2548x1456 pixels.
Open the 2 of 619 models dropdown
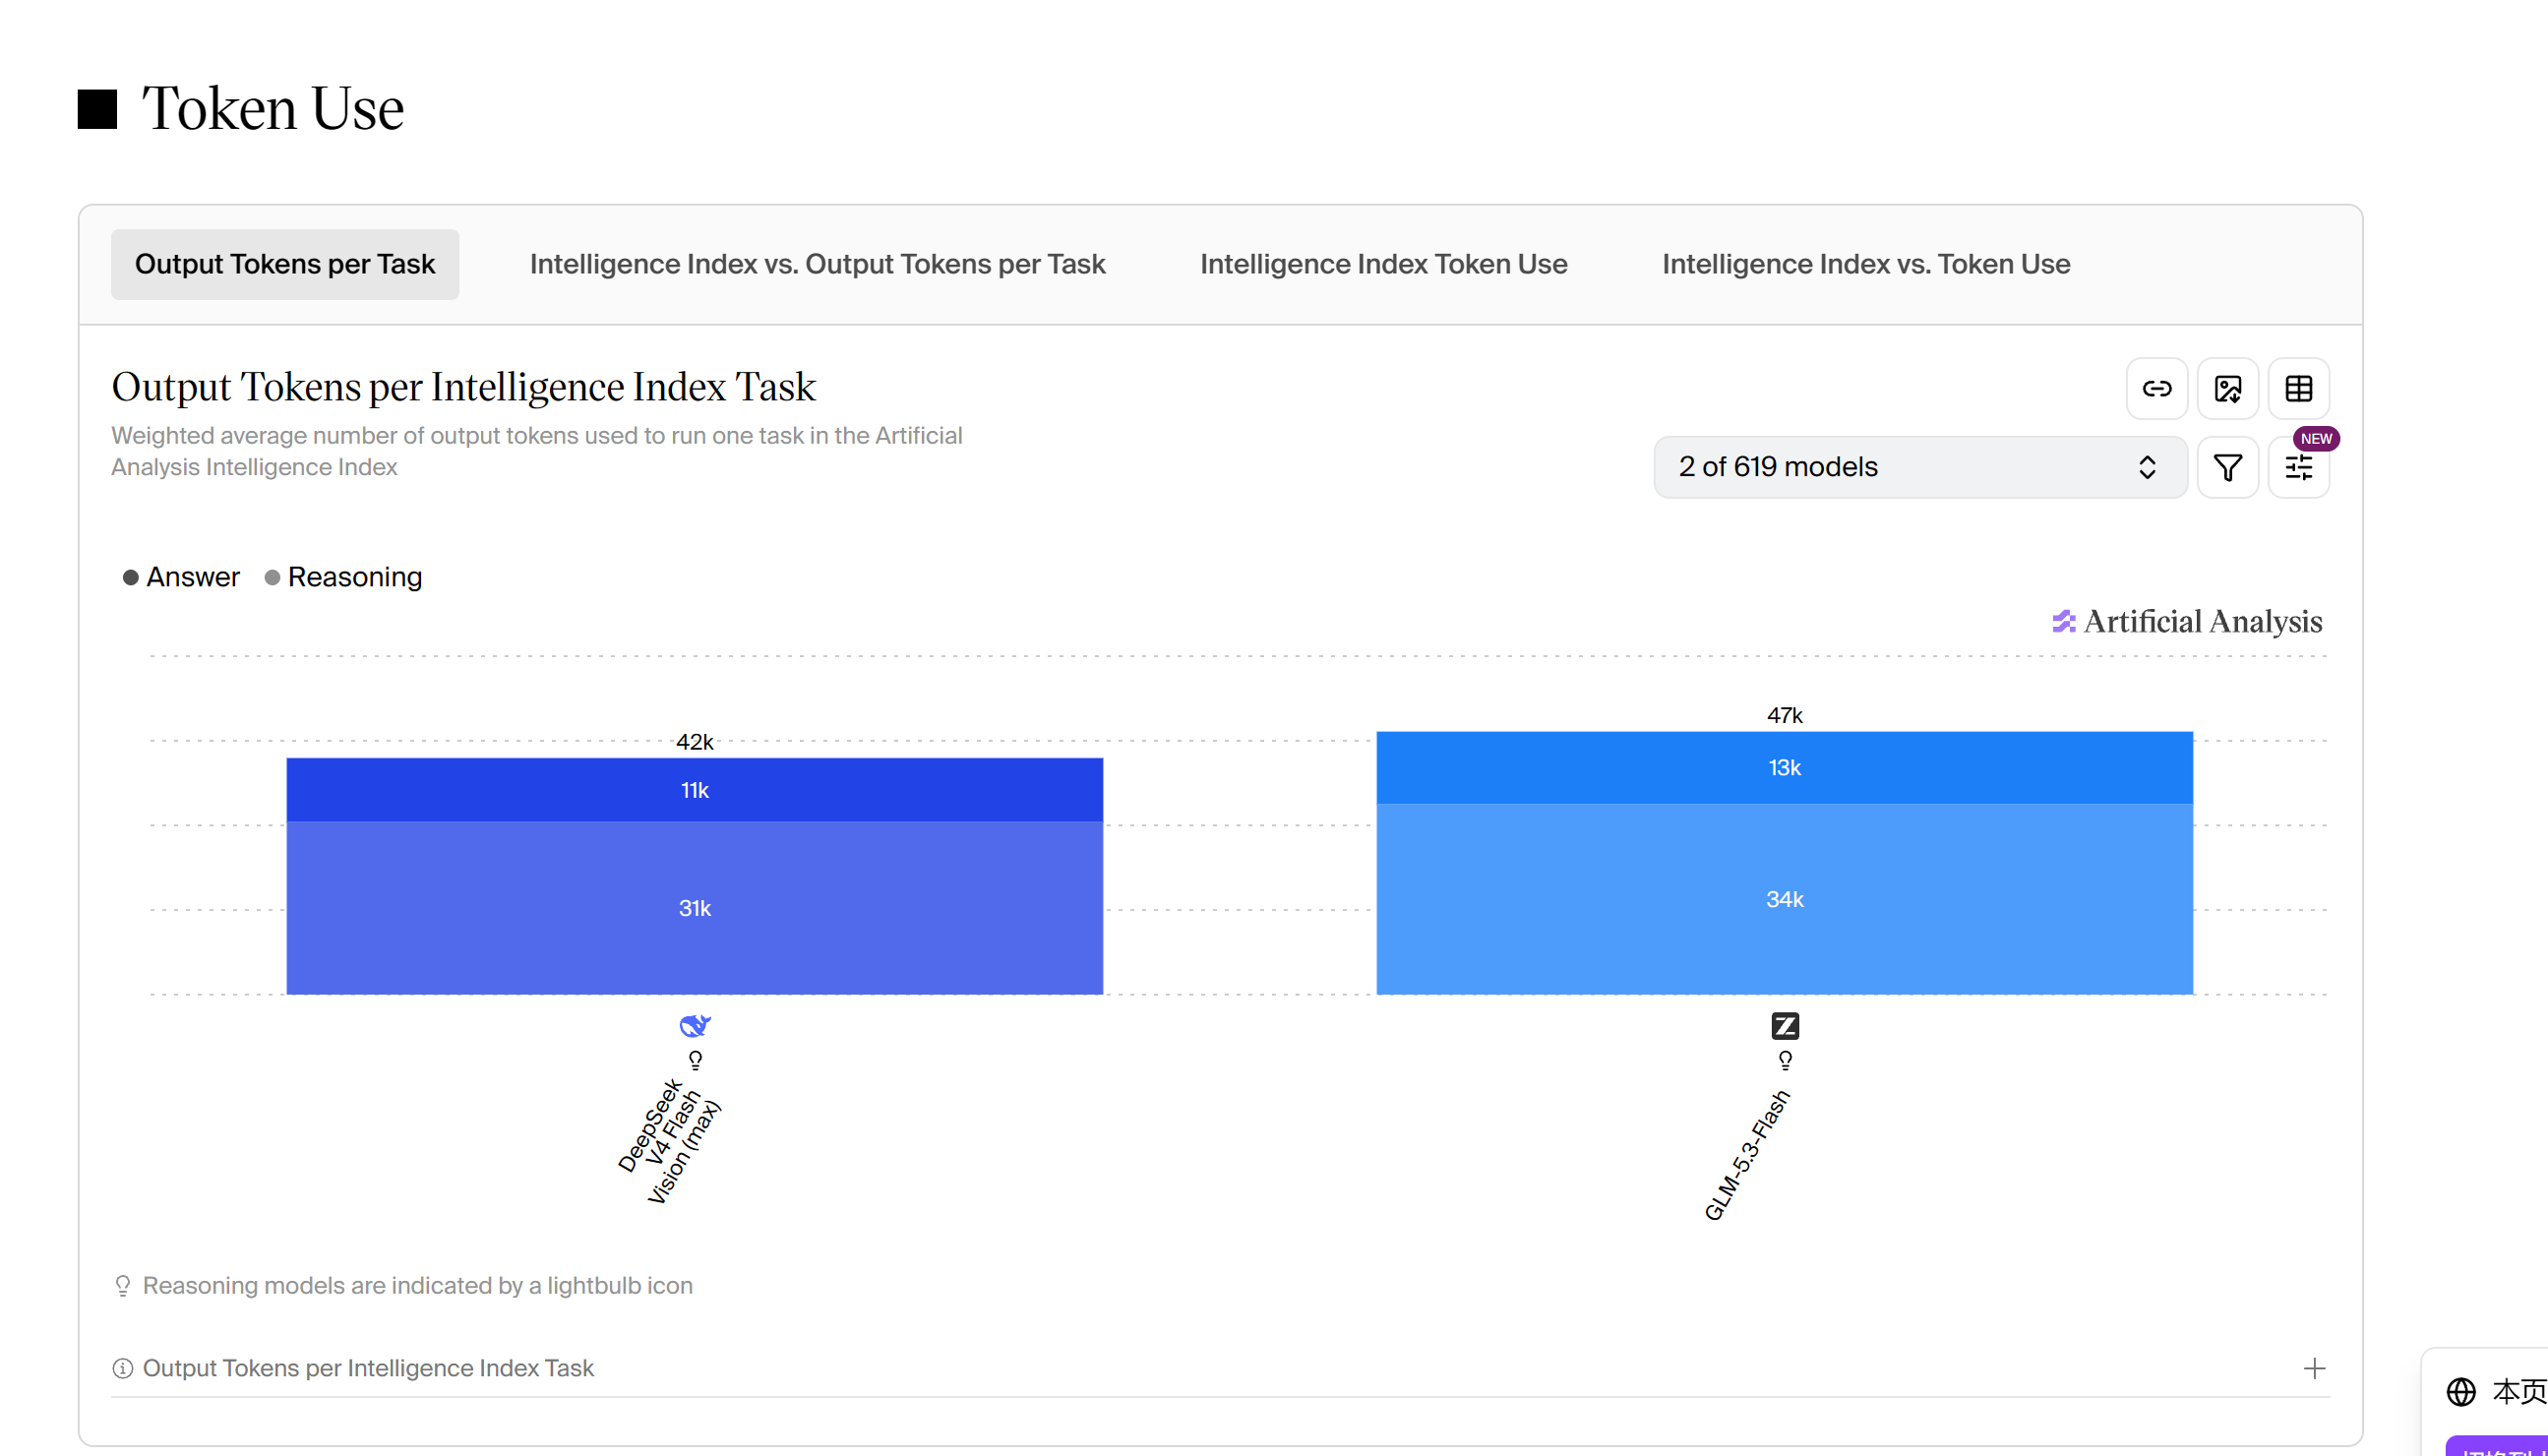1920,467
